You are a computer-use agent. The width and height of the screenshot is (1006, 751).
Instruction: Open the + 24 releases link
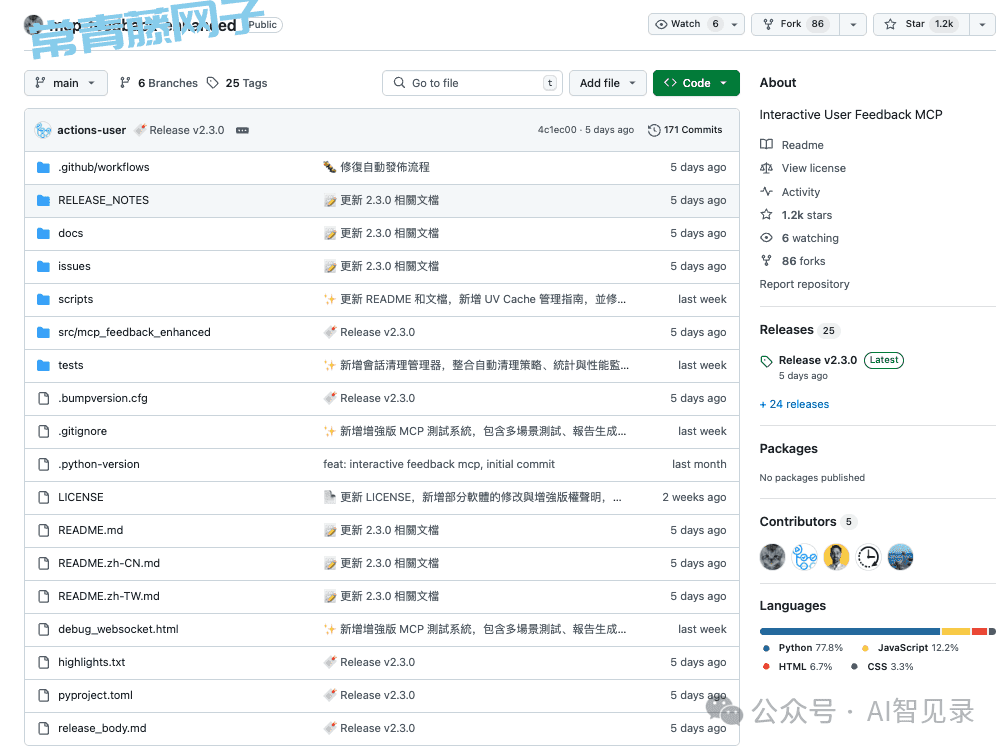(x=794, y=404)
